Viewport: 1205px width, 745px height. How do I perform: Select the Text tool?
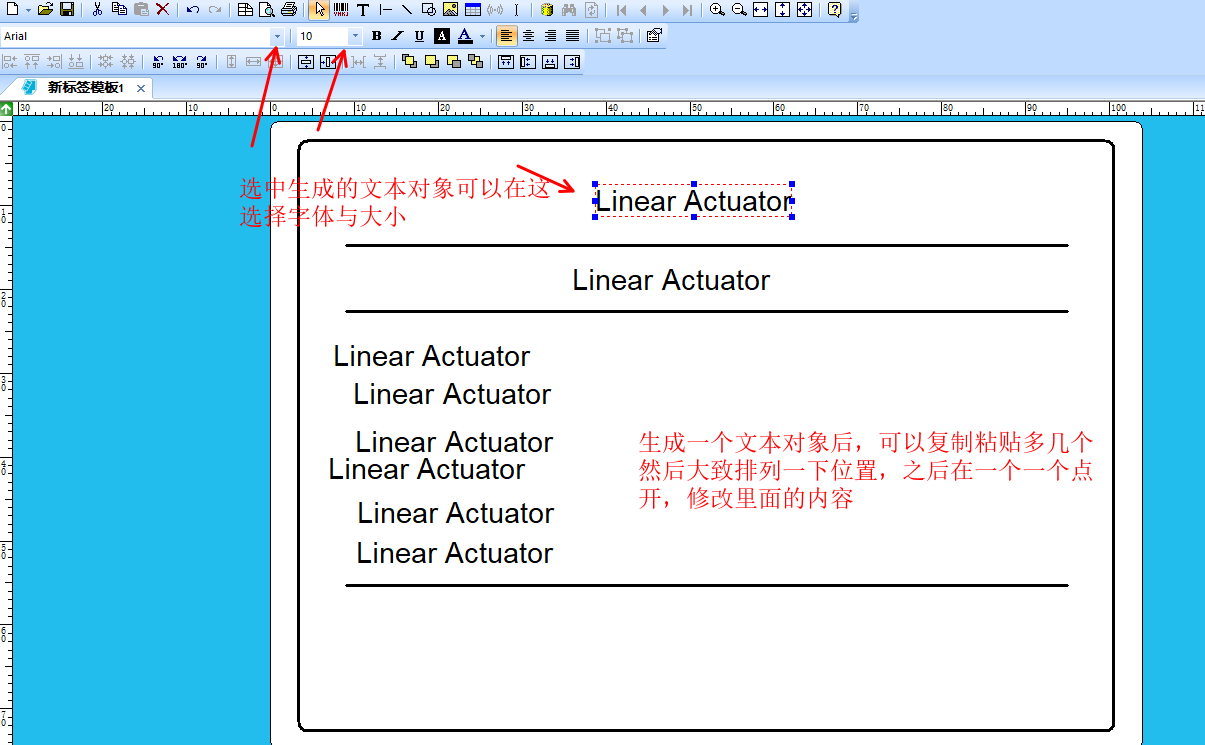363,10
